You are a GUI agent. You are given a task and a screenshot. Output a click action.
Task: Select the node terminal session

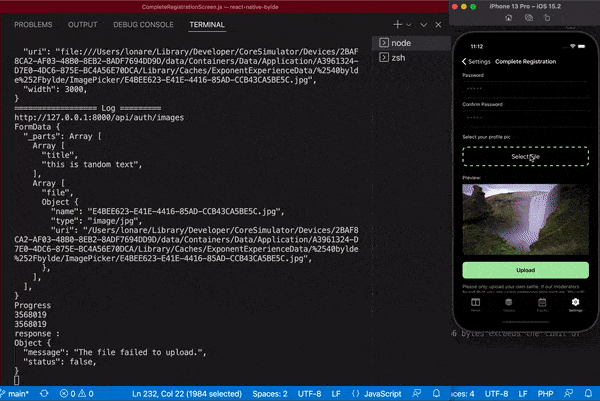click(411, 43)
